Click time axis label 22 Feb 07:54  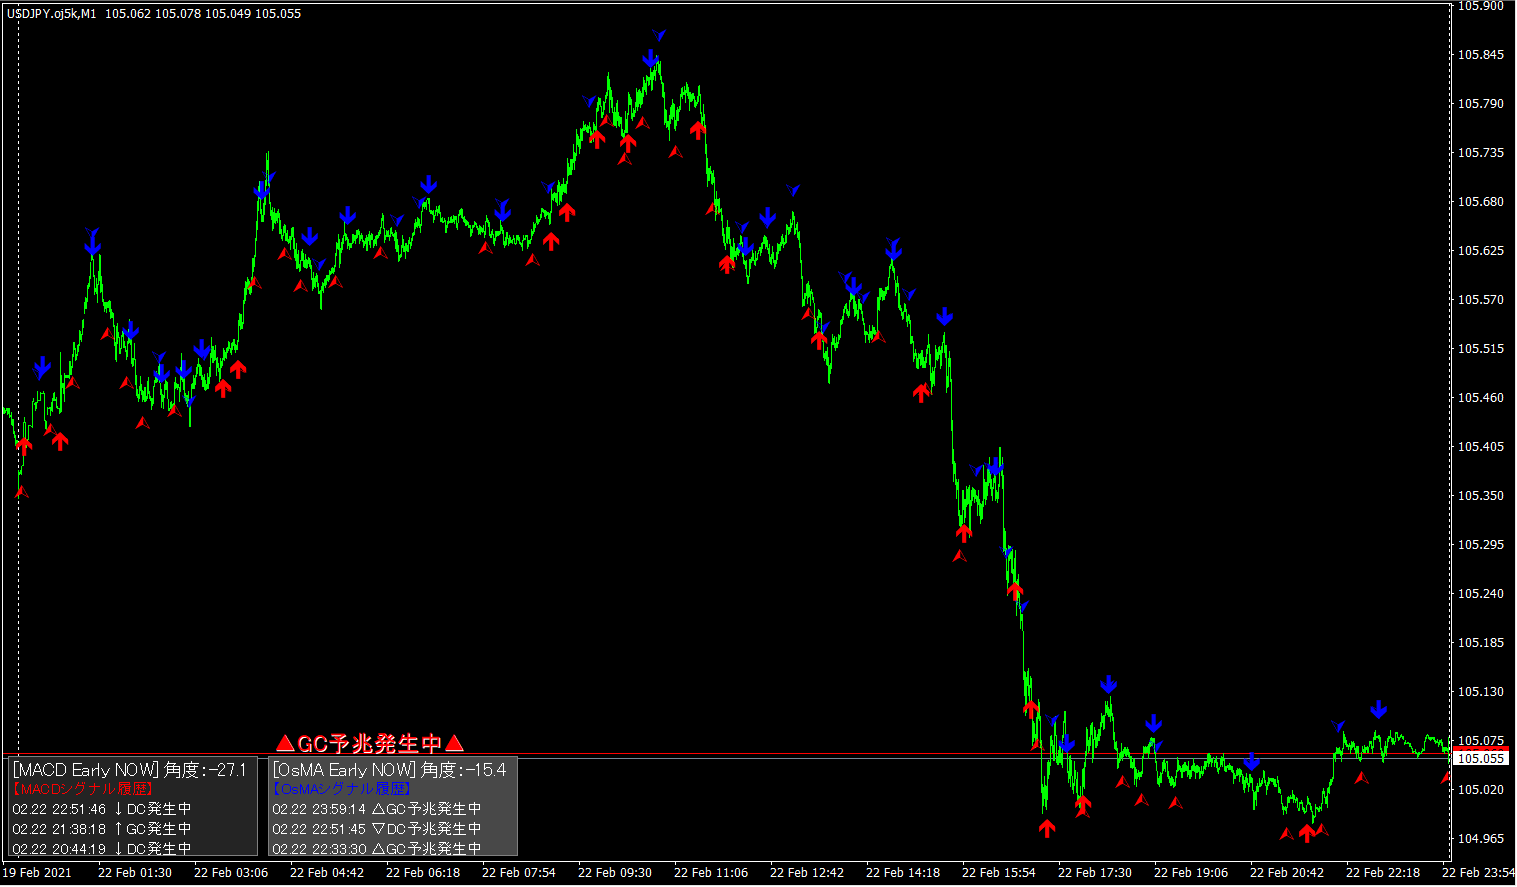pyautogui.click(x=519, y=873)
